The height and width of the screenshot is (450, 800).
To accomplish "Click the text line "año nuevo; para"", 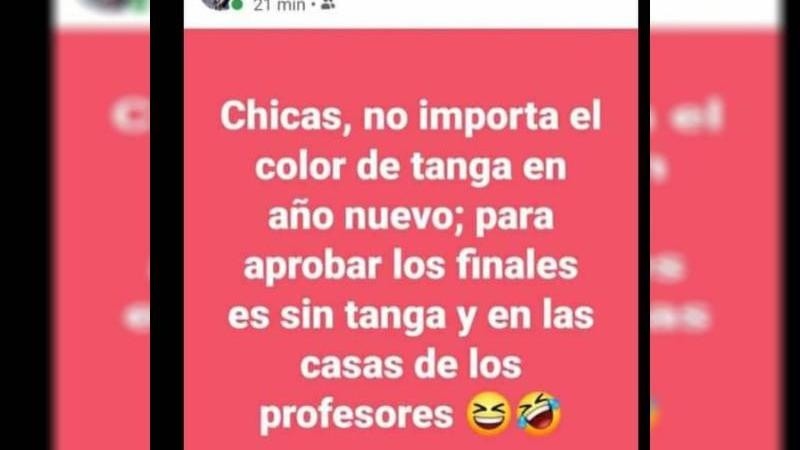I will (x=411, y=217).
